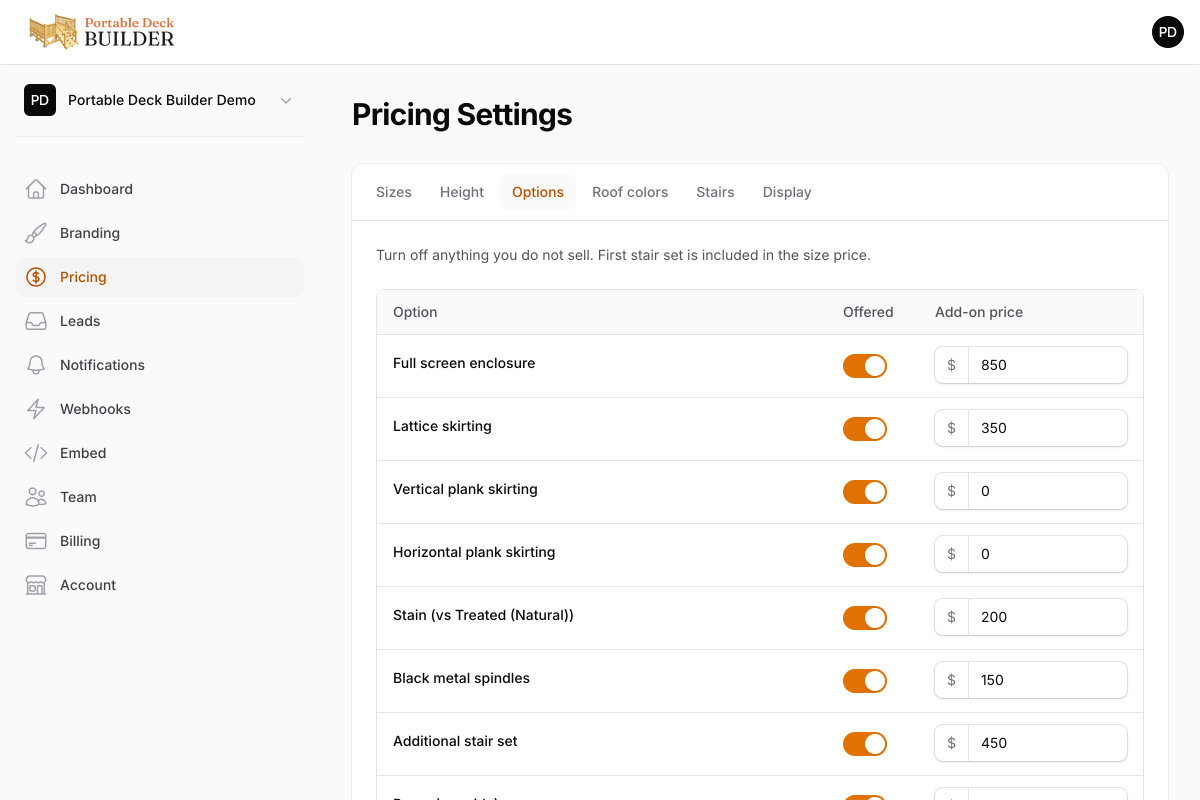Screen dimensions: 1200x800
Task: Open the Webhooks page
Action: (x=160, y=409)
